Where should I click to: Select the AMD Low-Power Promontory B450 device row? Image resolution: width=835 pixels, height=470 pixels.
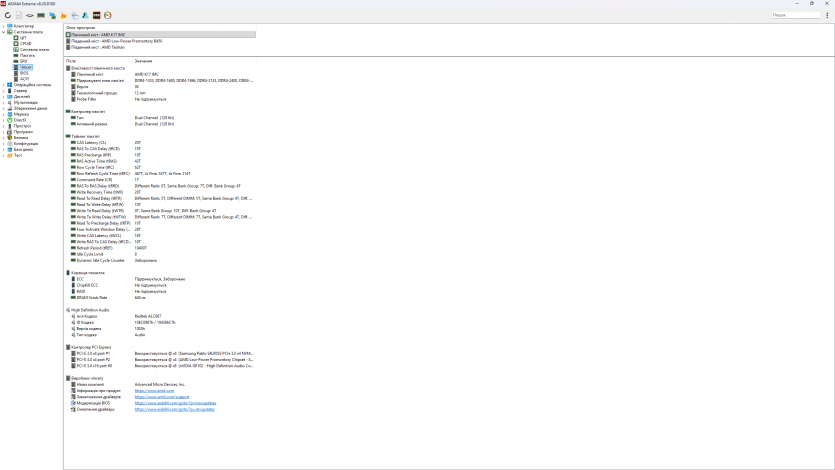tap(117, 41)
